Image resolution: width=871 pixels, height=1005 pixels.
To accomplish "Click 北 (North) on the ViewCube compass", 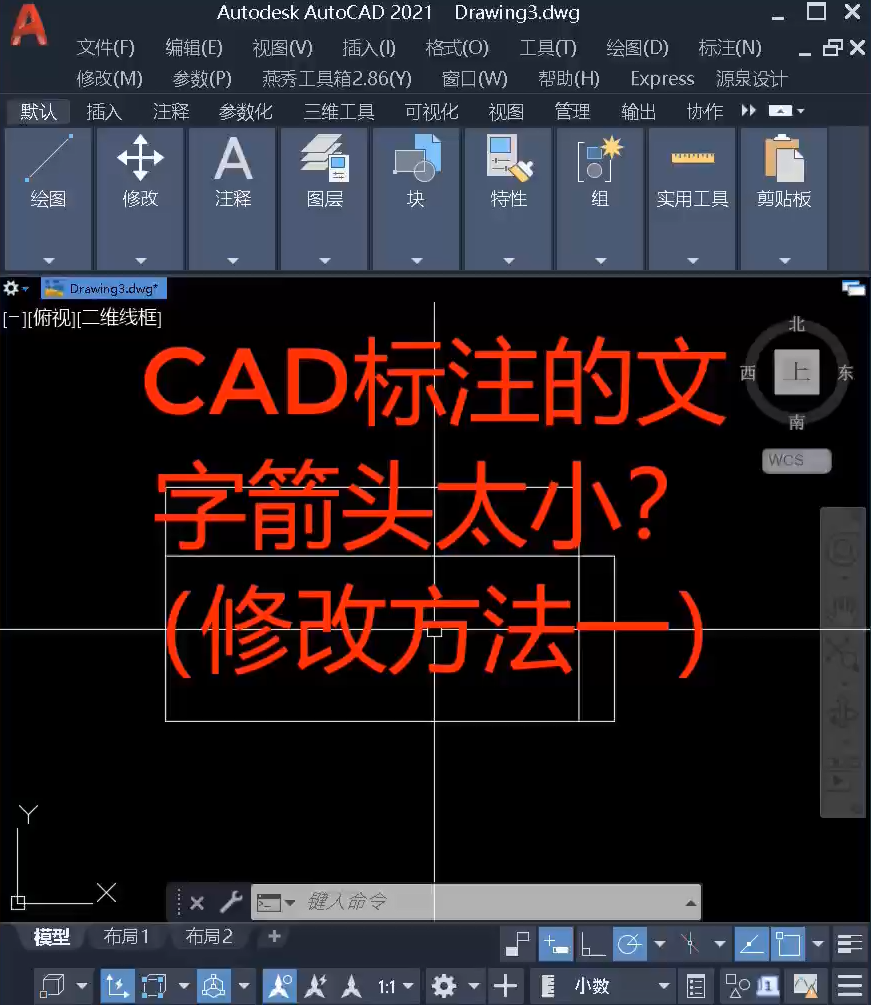I will click(x=797, y=324).
